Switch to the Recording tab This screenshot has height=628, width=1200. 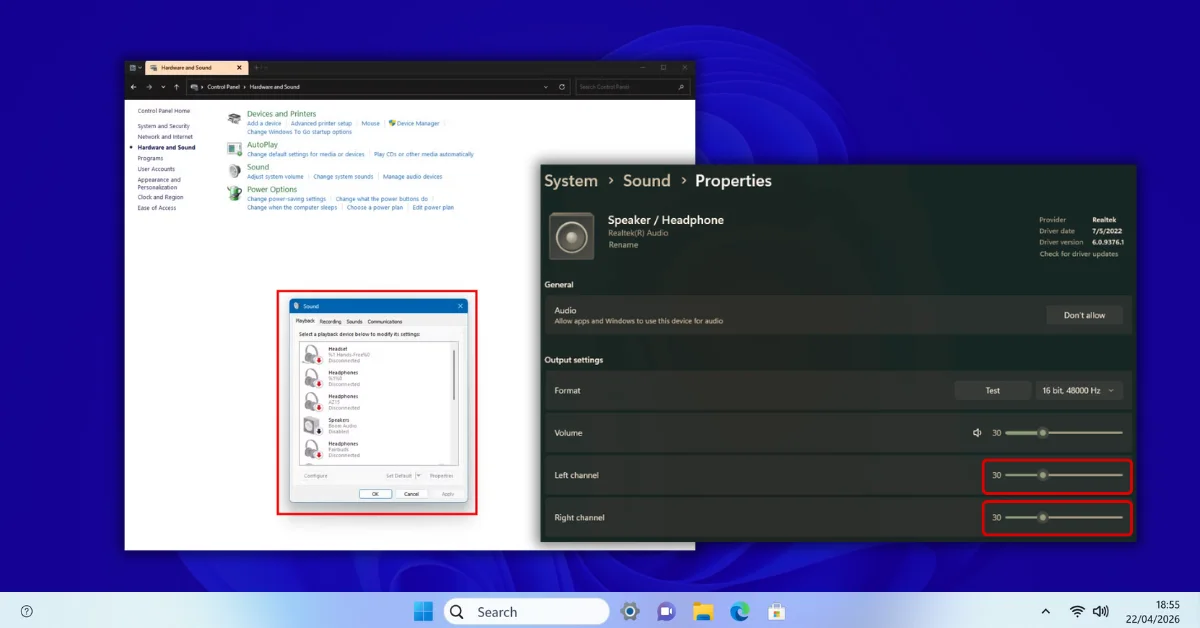(x=330, y=321)
